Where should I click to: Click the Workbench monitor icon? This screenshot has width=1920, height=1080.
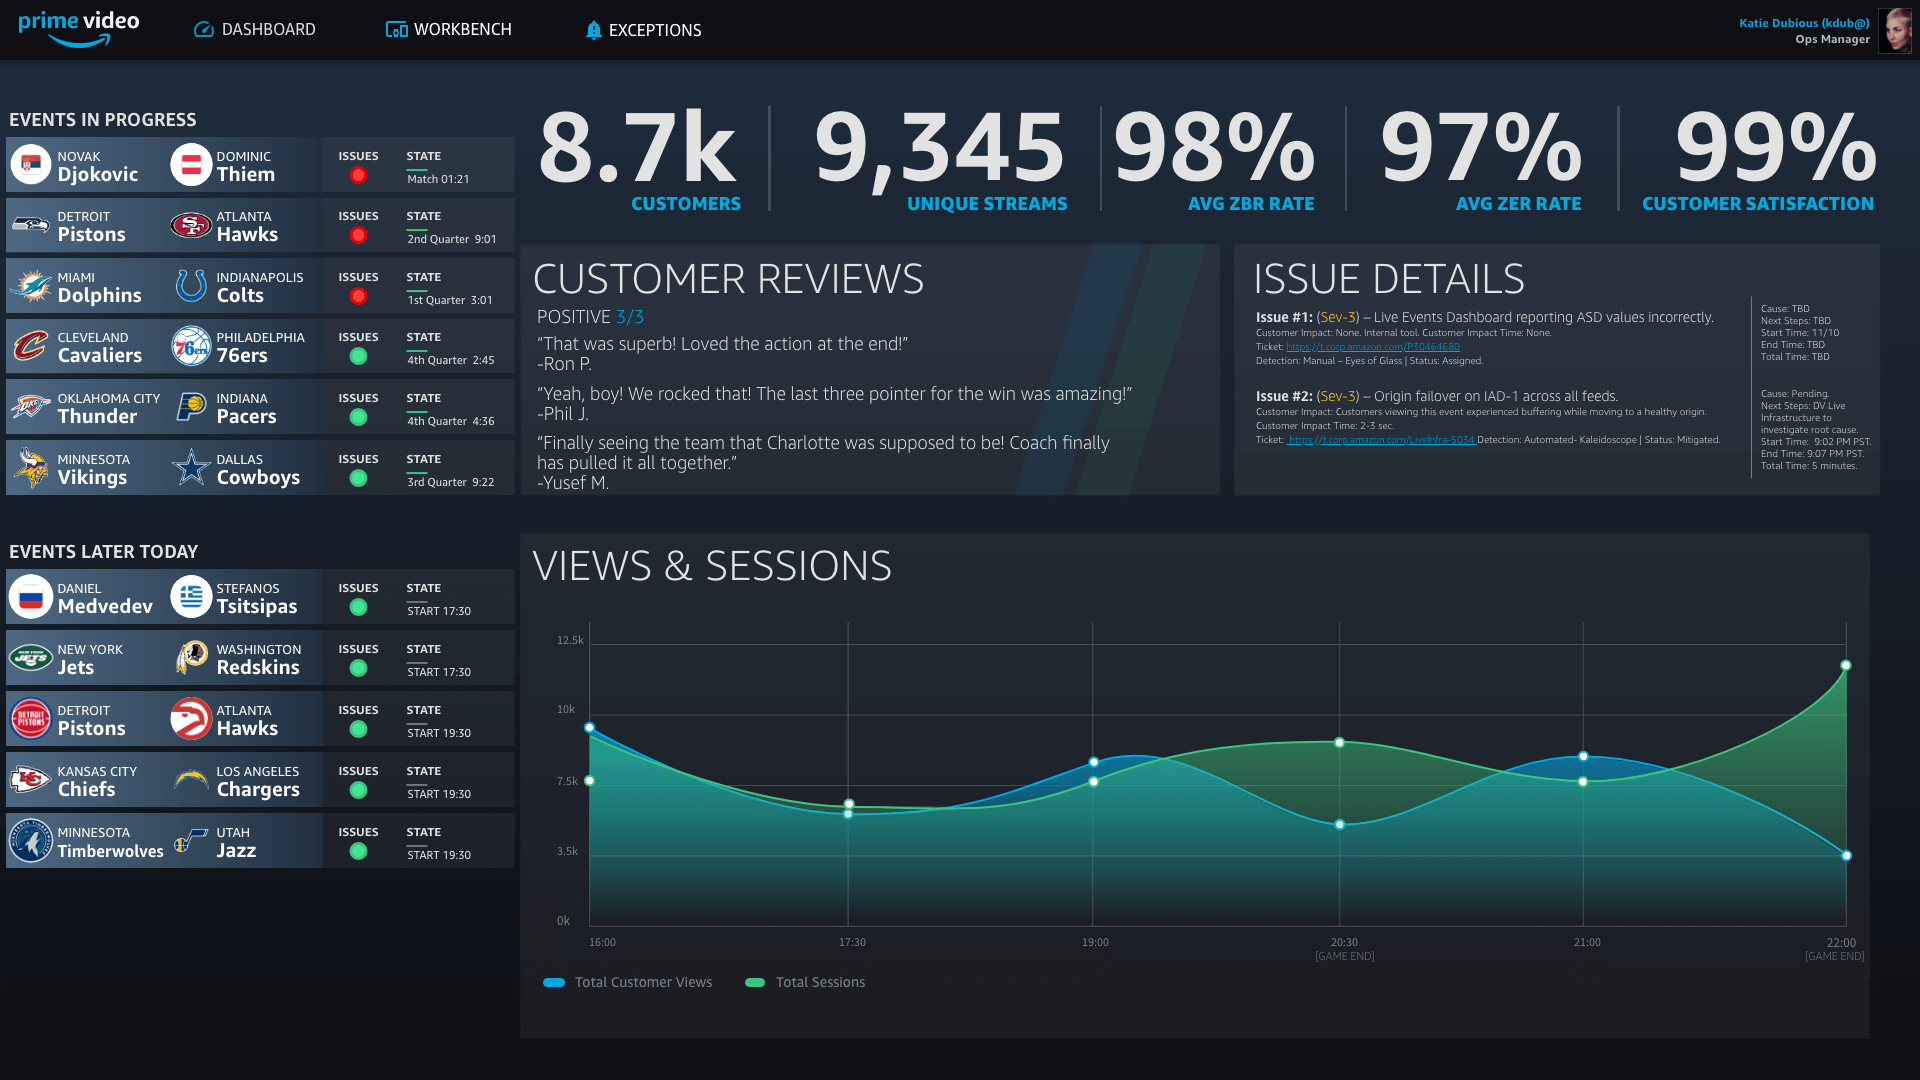pos(396,30)
